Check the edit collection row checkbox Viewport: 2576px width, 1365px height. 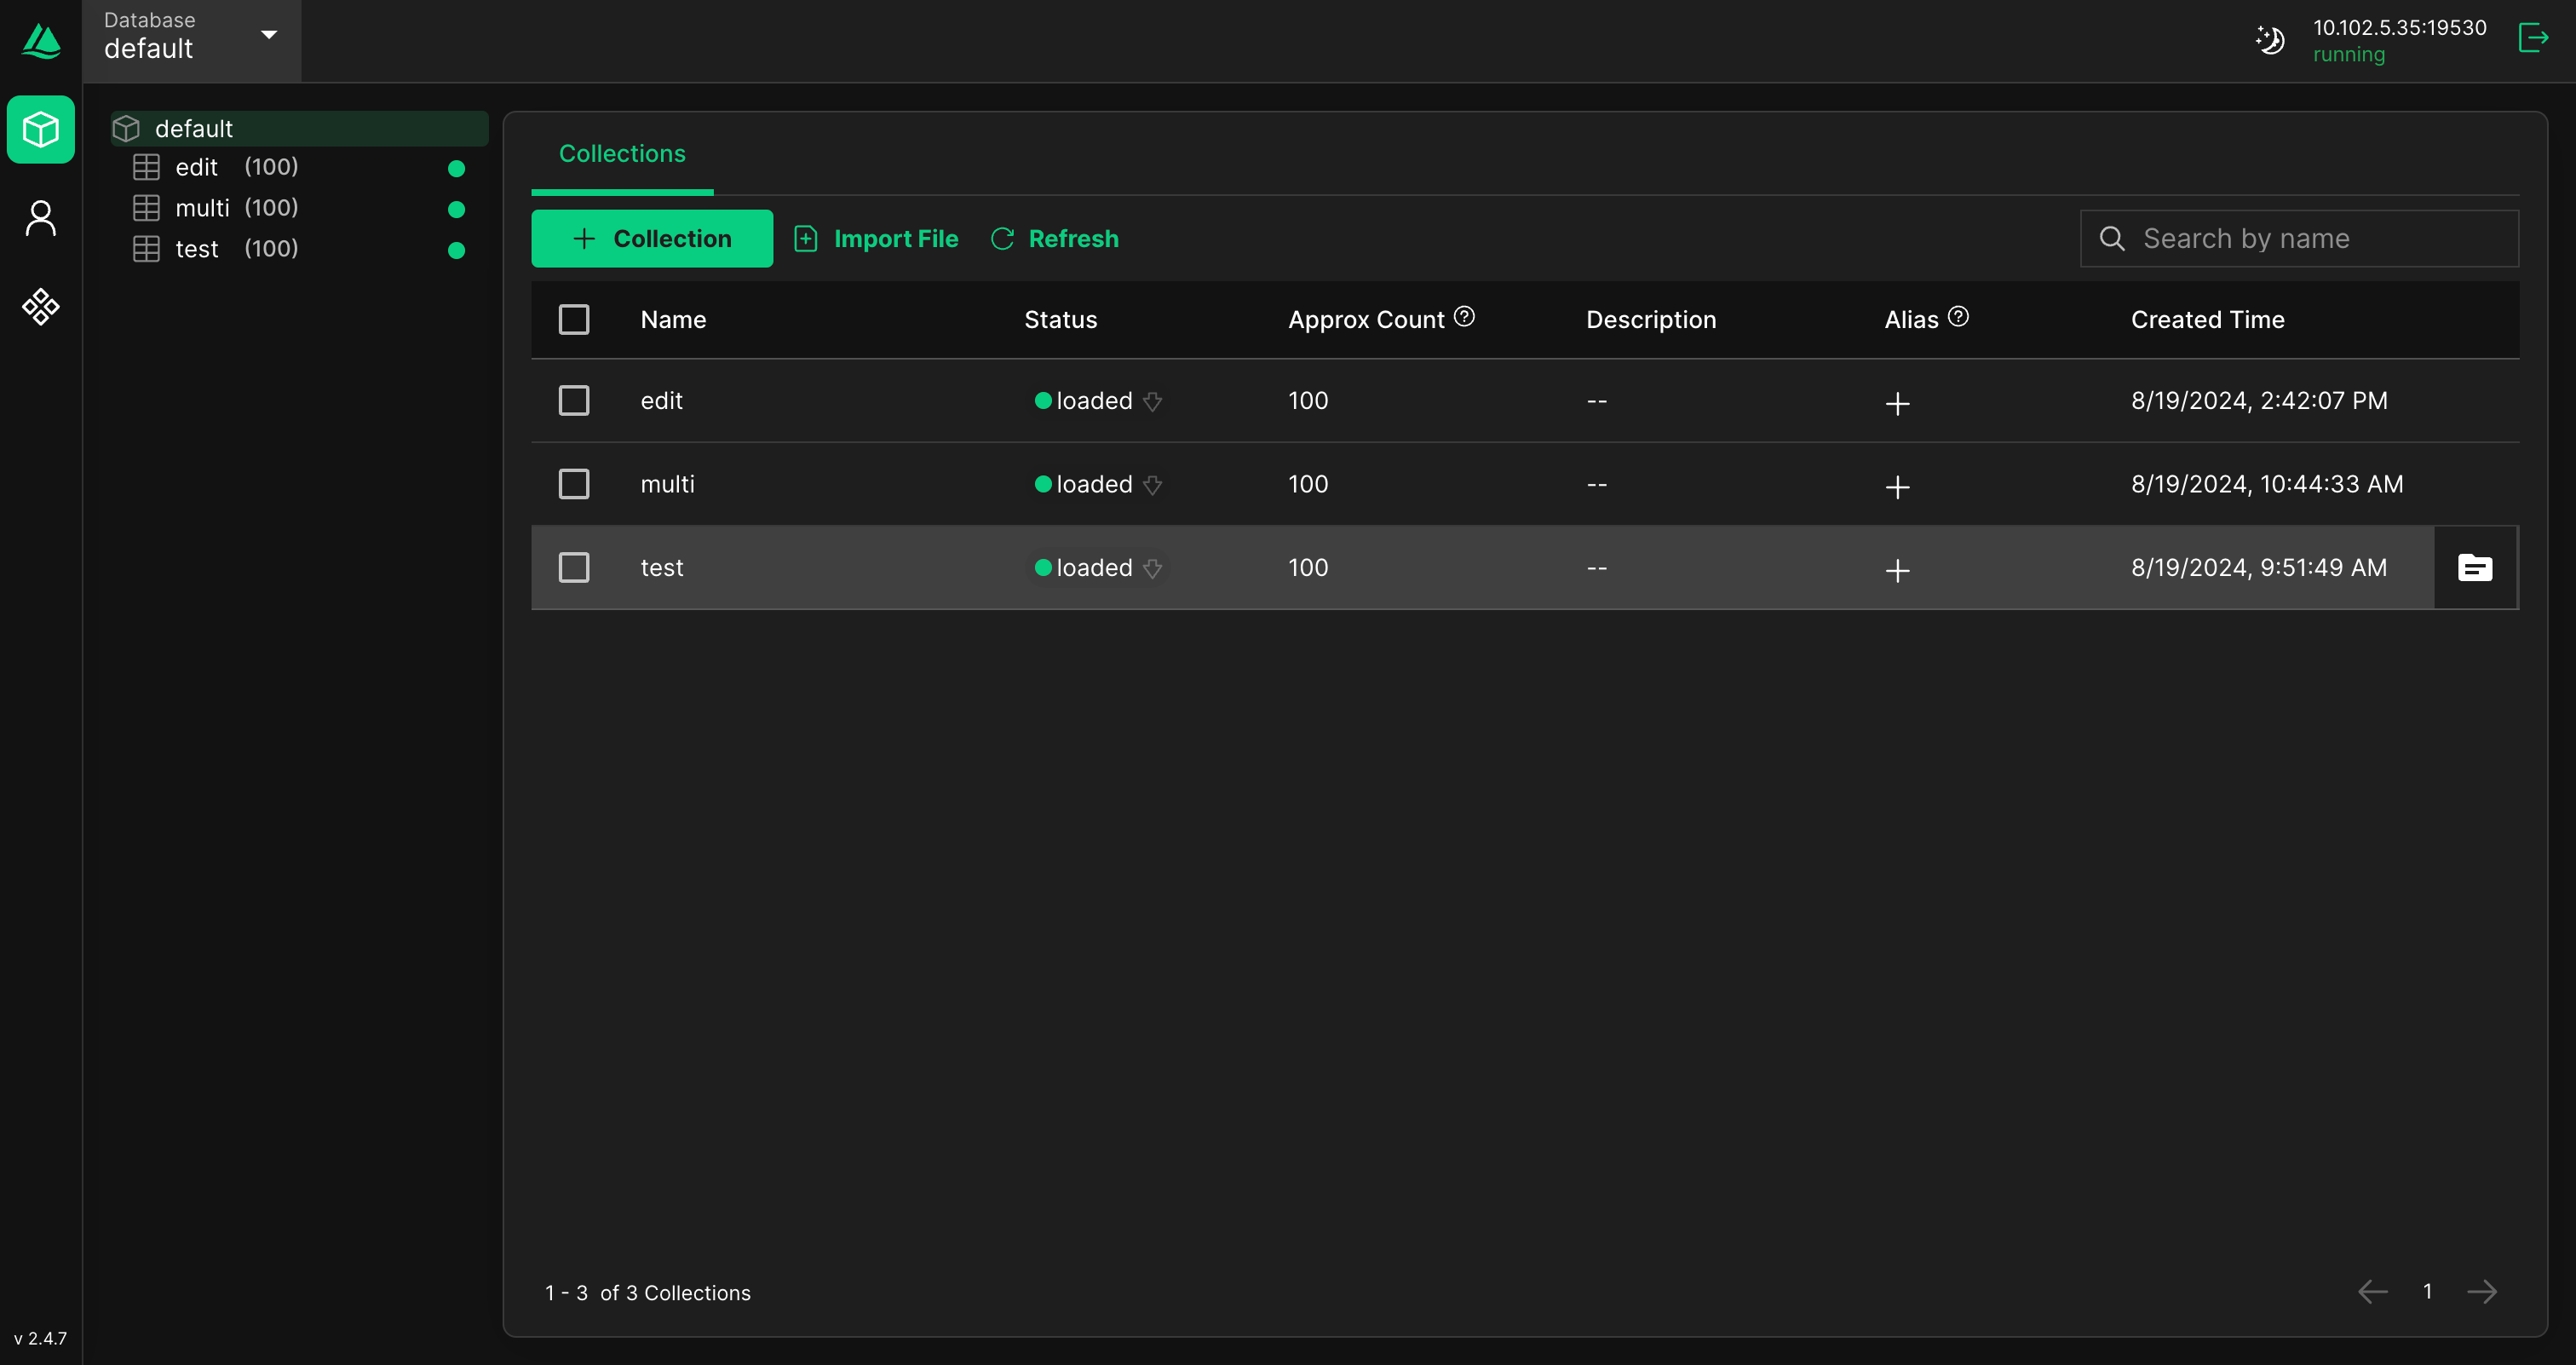tap(574, 401)
